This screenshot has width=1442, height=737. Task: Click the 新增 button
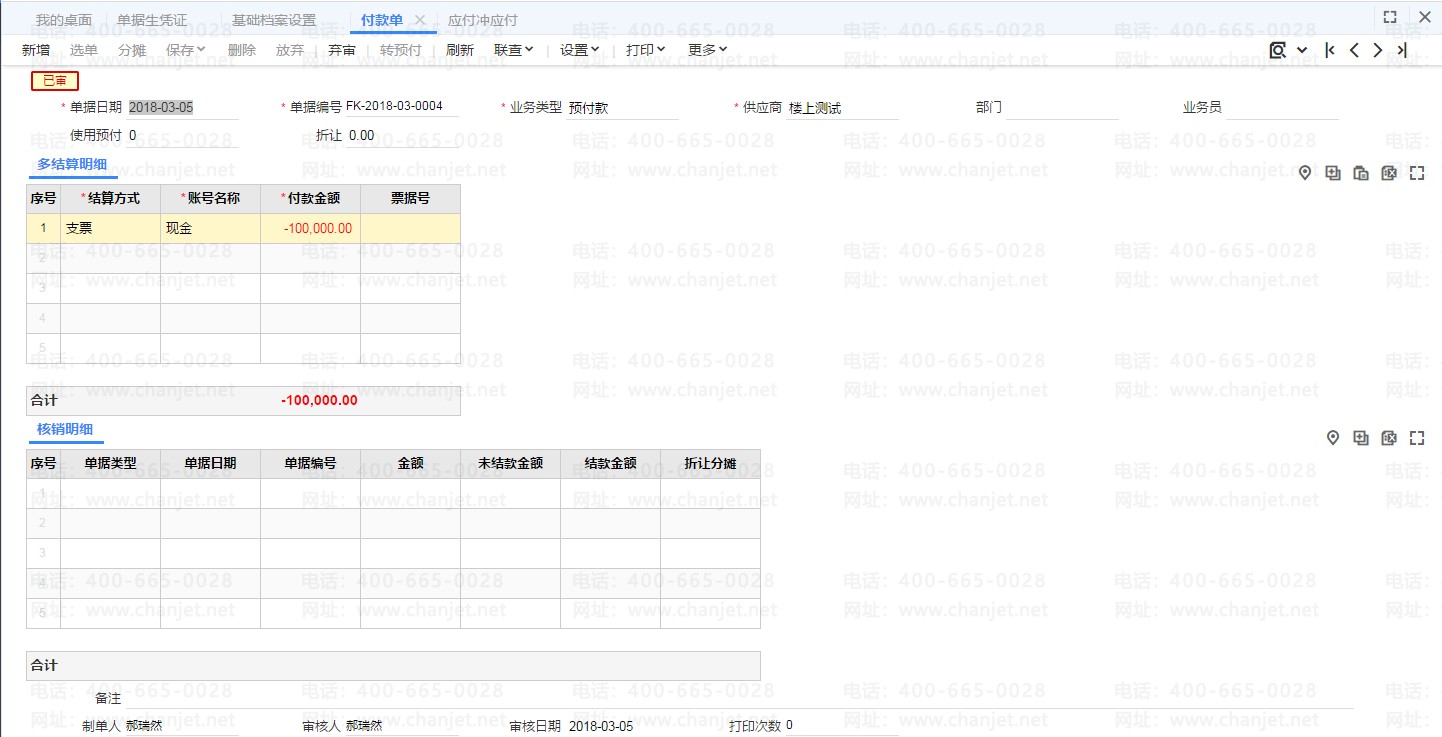[36, 50]
